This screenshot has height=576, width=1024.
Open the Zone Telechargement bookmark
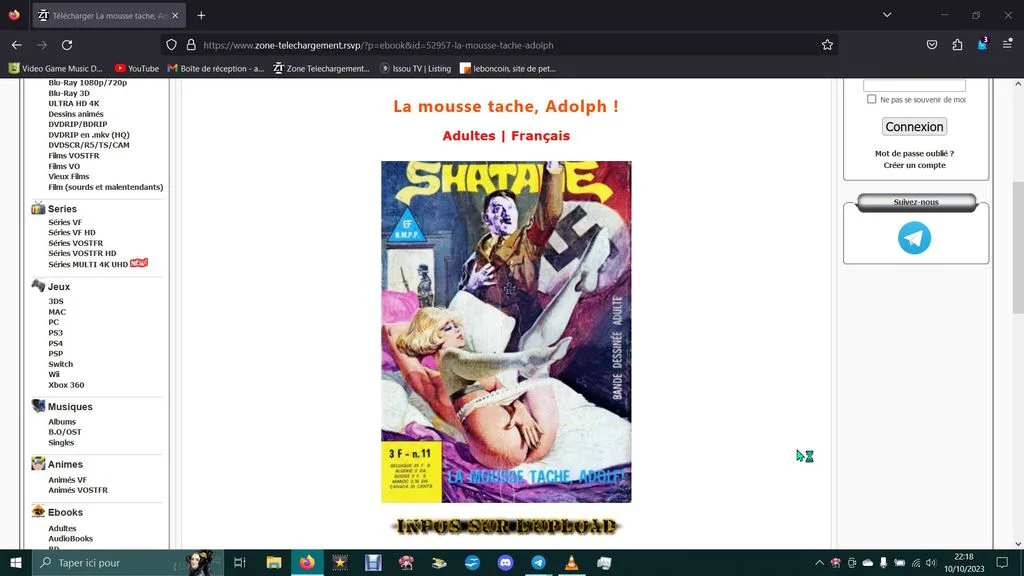321,69
